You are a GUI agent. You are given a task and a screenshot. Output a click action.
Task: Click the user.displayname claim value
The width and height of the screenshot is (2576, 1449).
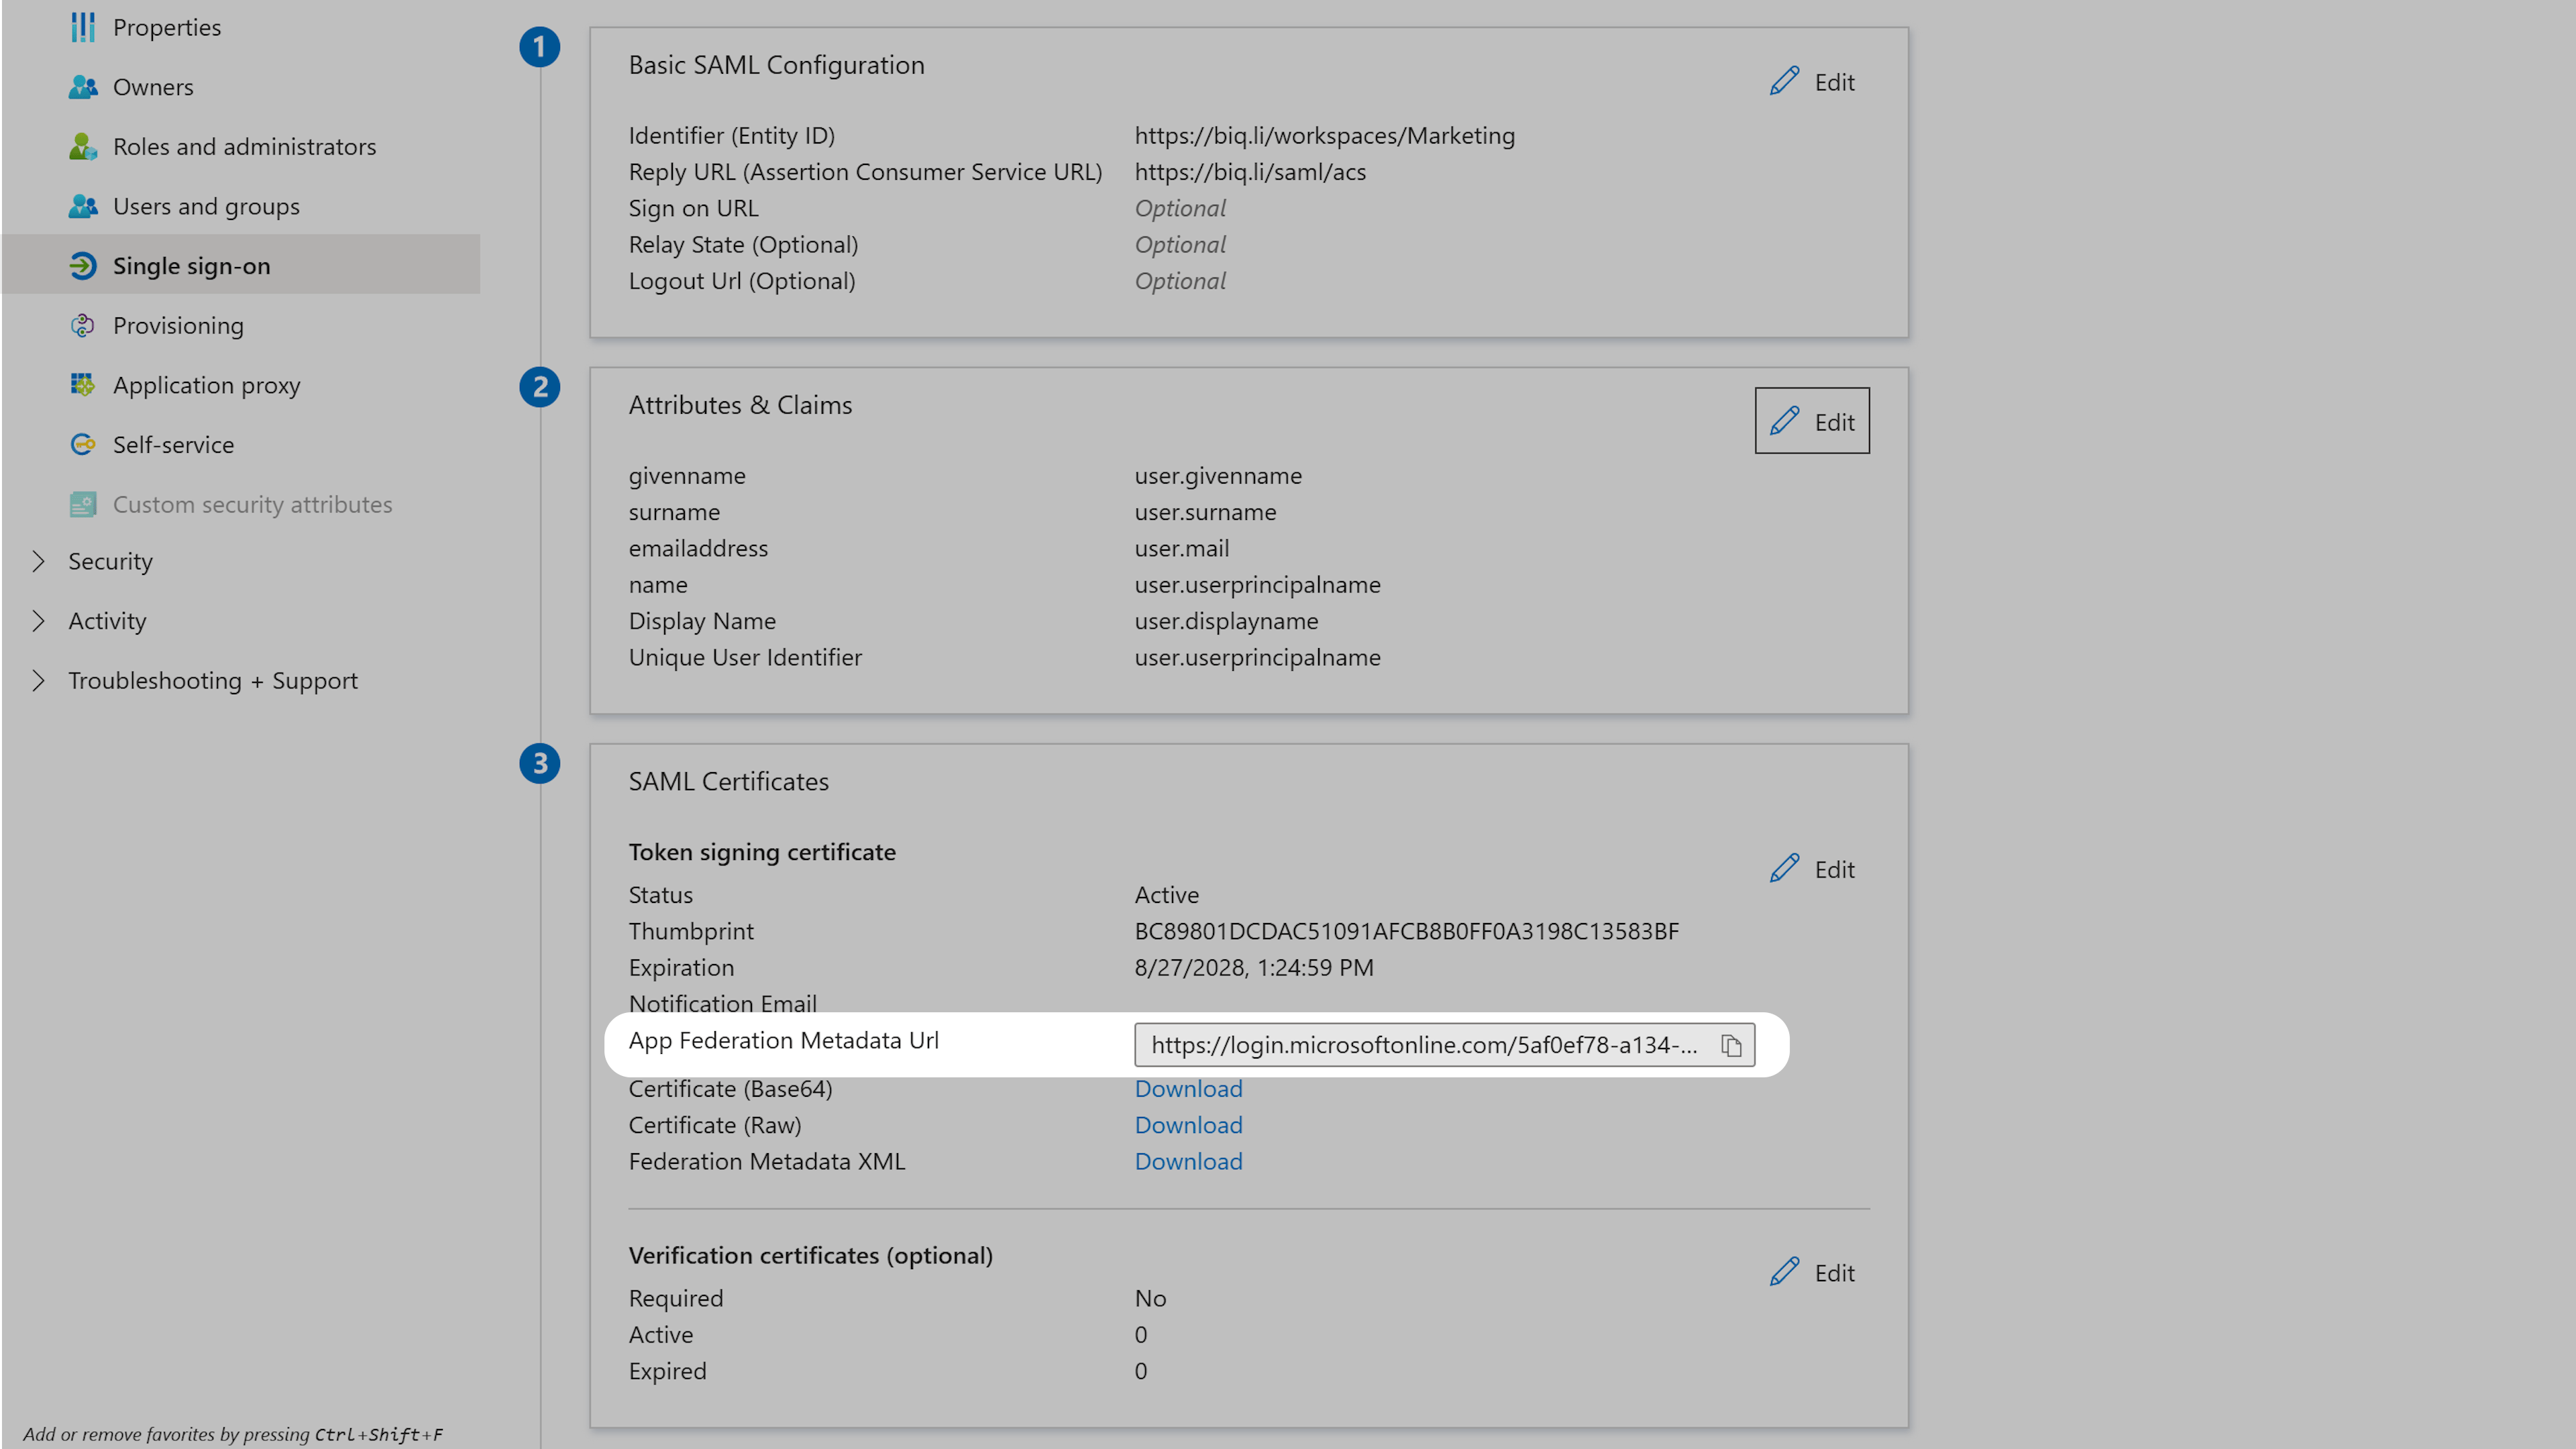point(1226,621)
